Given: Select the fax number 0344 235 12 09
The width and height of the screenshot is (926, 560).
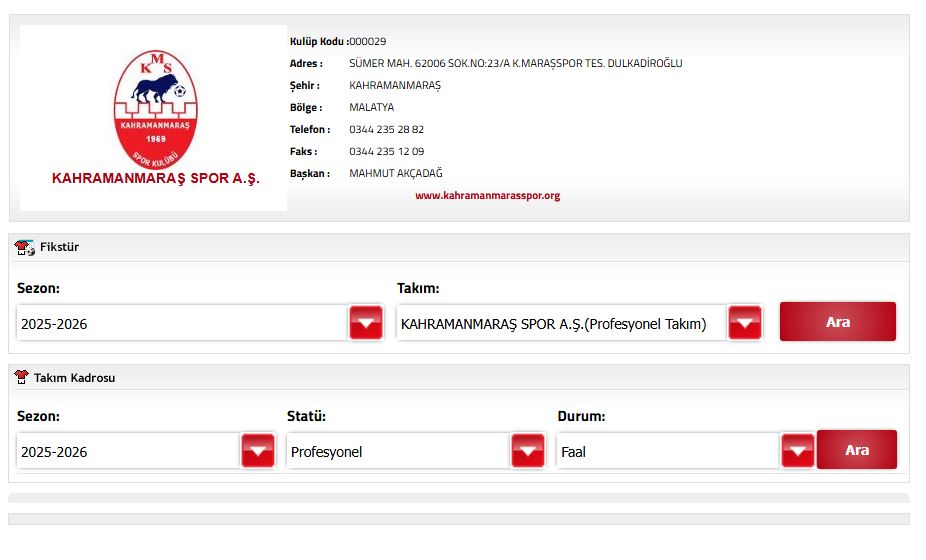Looking at the screenshot, I should [x=386, y=151].
